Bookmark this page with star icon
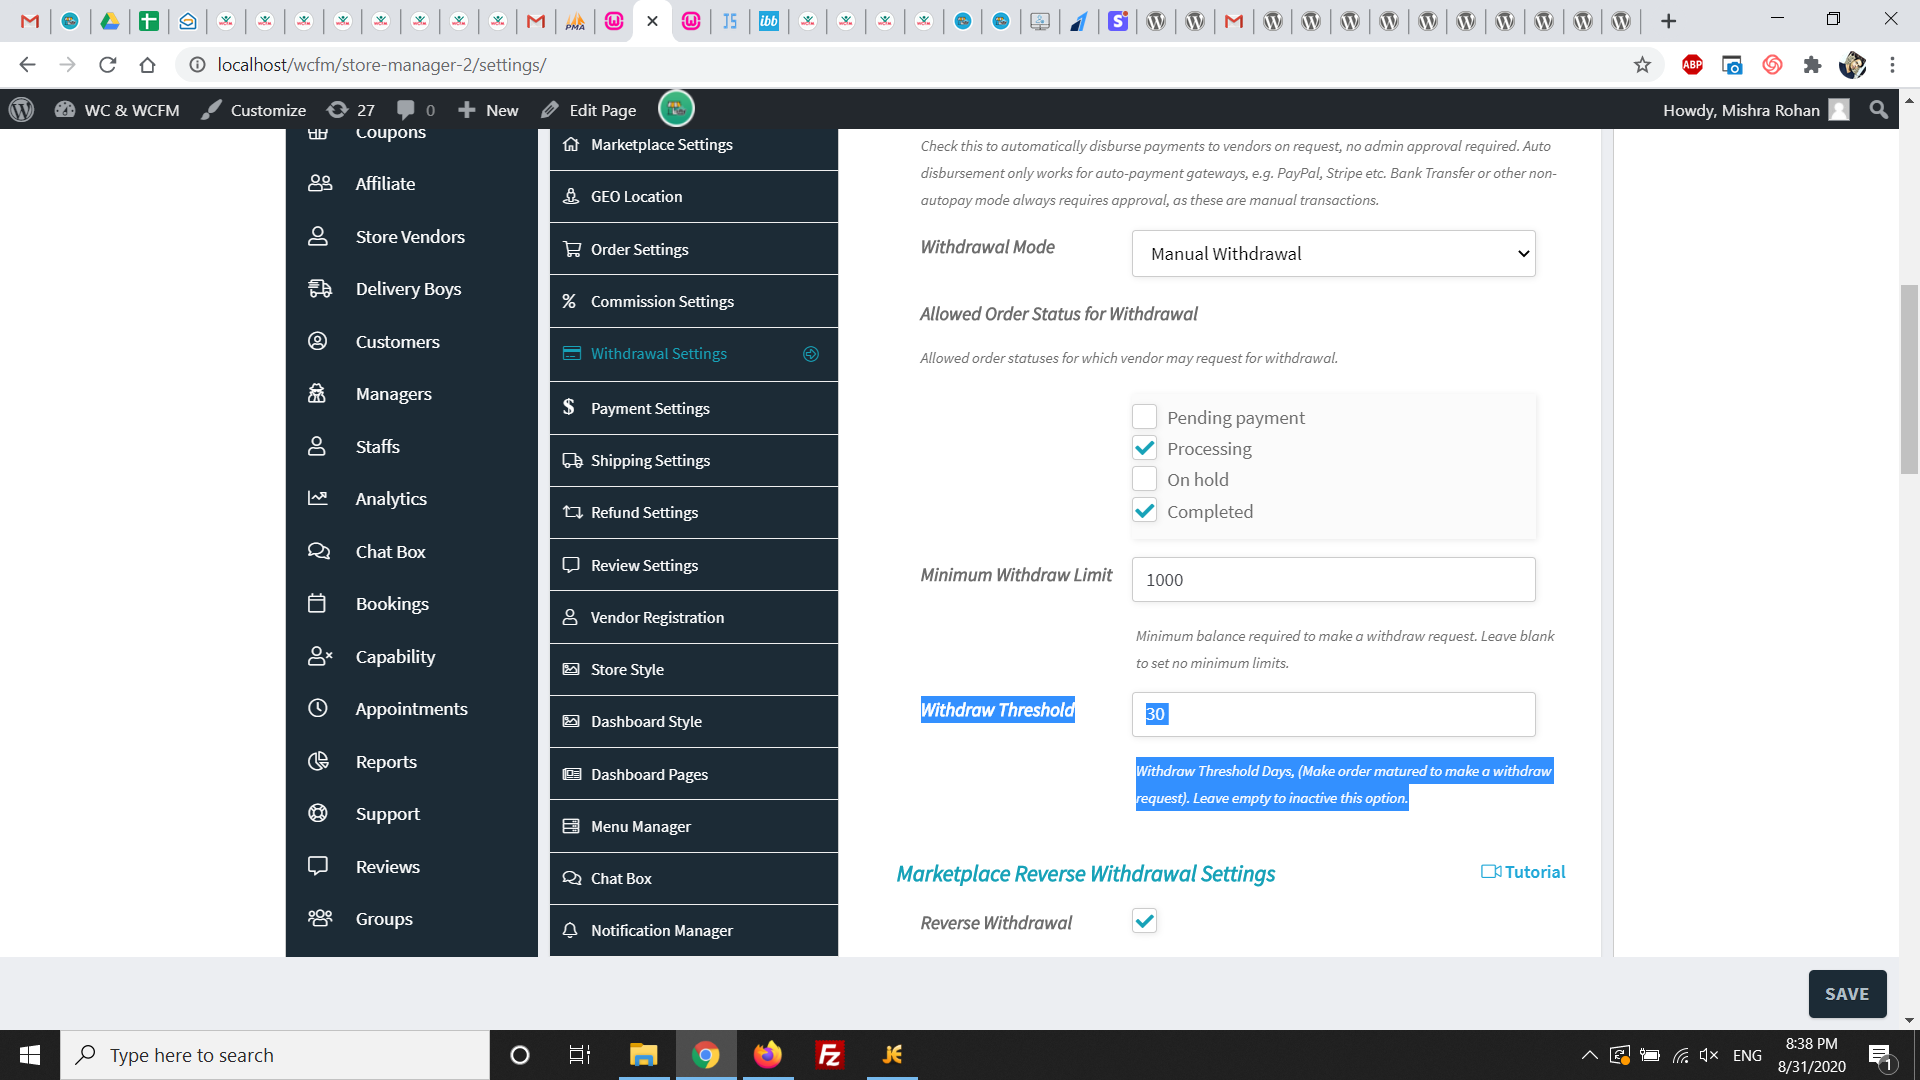 pyautogui.click(x=1642, y=65)
